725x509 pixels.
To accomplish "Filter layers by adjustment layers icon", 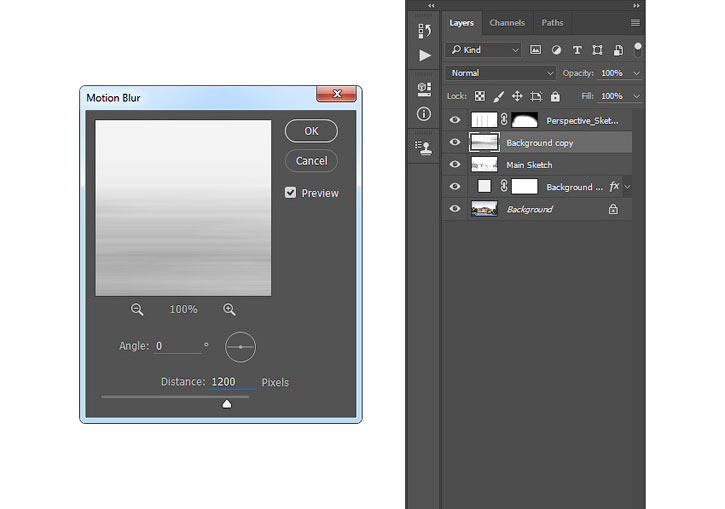I will pos(556,50).
